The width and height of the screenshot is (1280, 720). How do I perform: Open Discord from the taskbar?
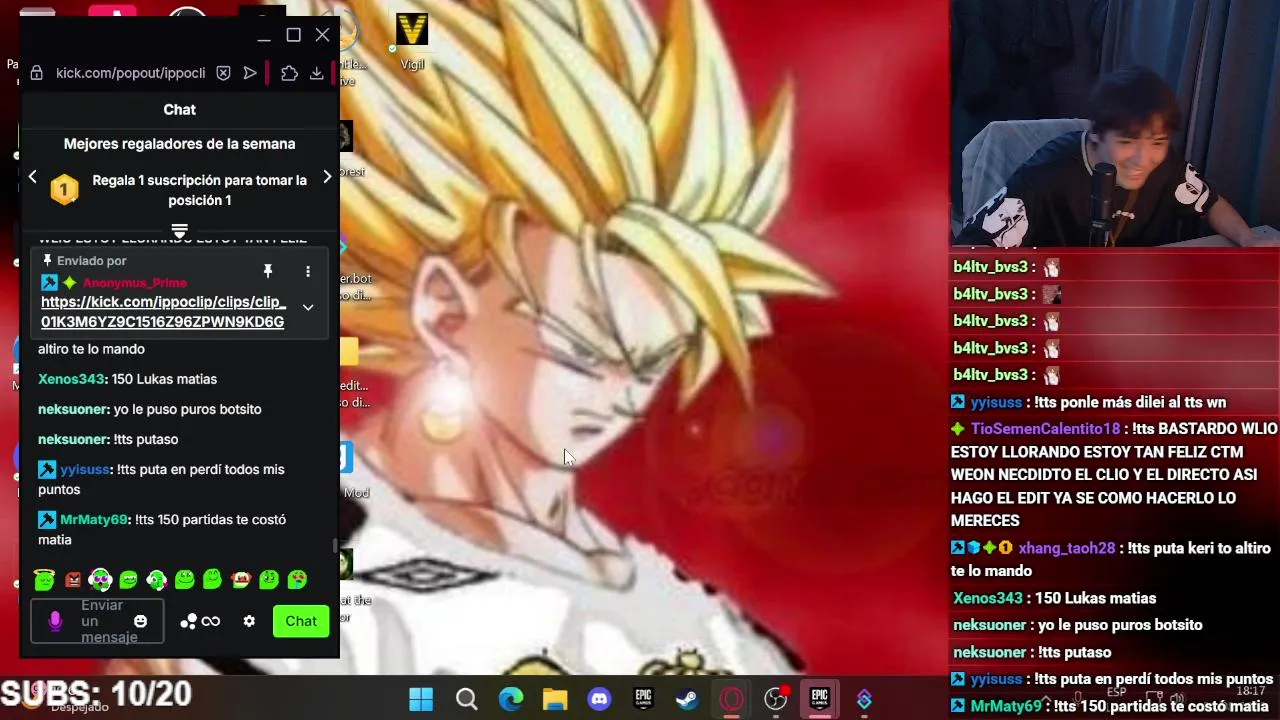[x=599, y=699]
